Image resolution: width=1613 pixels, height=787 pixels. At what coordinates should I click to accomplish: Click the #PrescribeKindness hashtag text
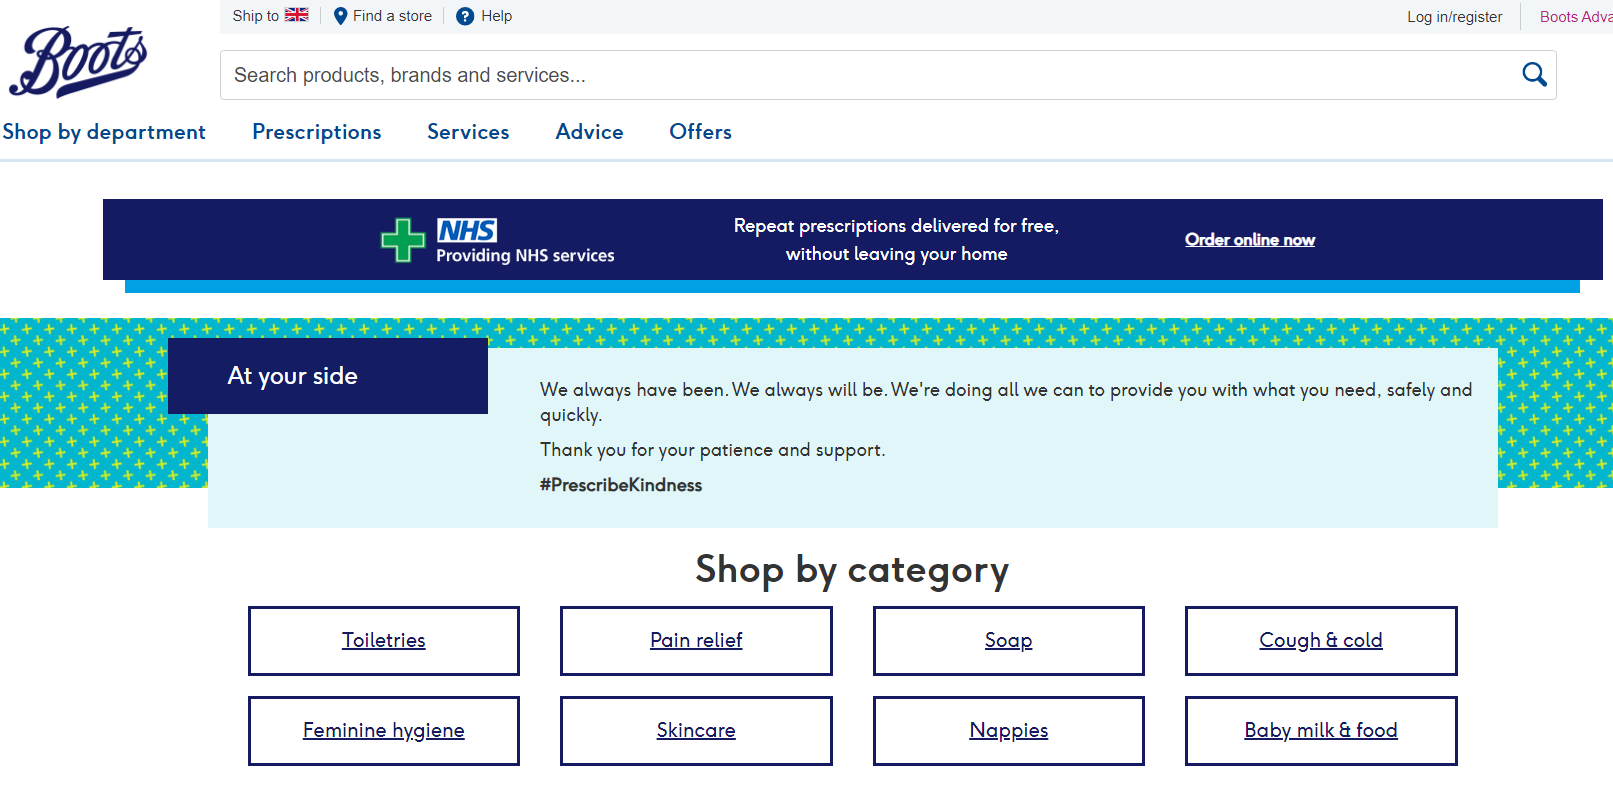click(x=621, y=485)
